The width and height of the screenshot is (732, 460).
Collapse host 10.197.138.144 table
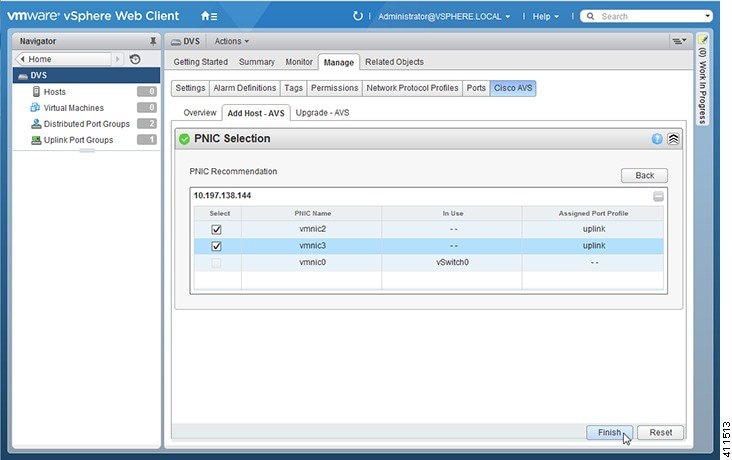[658, 197]
